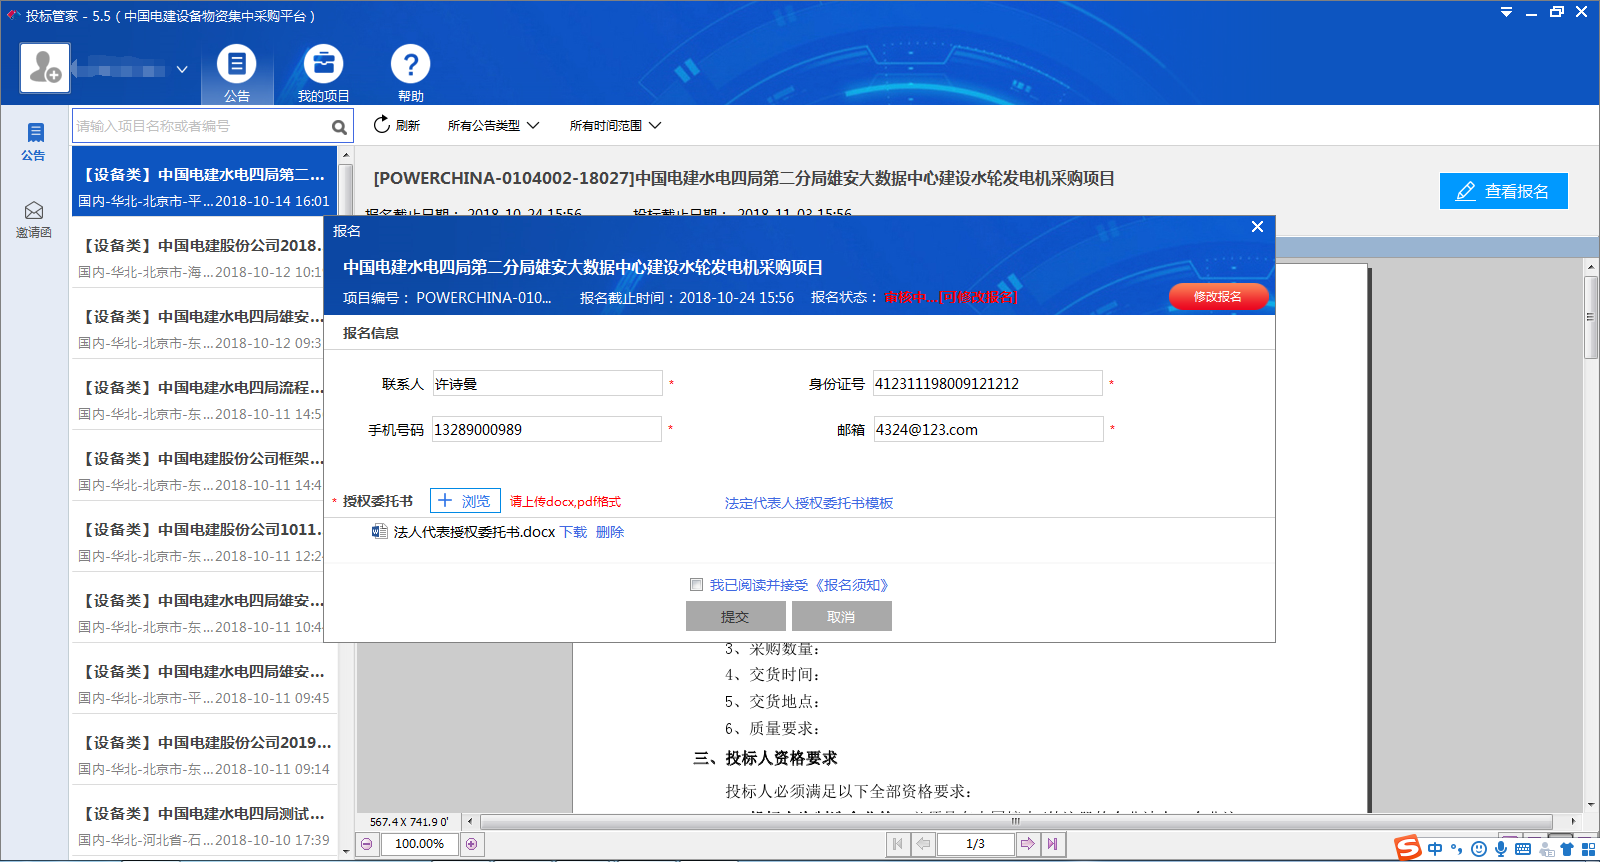Click the magnifier search icon
The width and height of the screenshot is (1600, 862).
tap(340, 127)
